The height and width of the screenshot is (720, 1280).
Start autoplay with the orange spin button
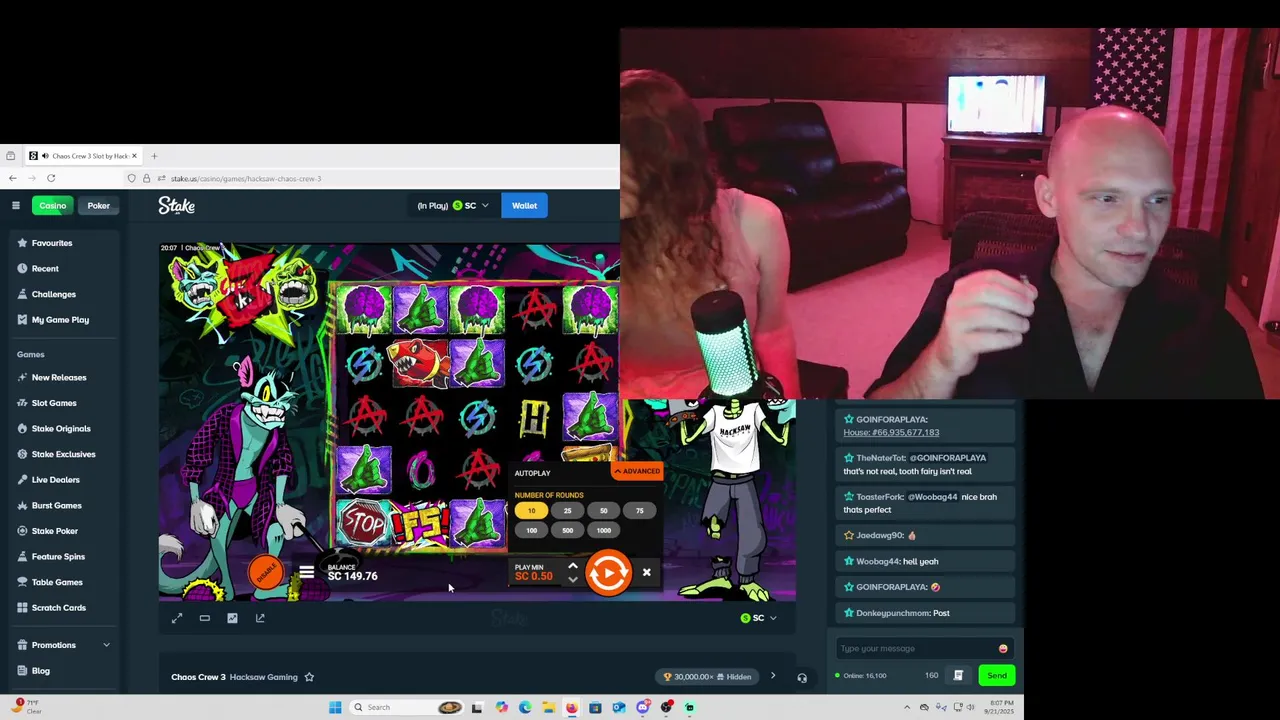coord(609,573)
